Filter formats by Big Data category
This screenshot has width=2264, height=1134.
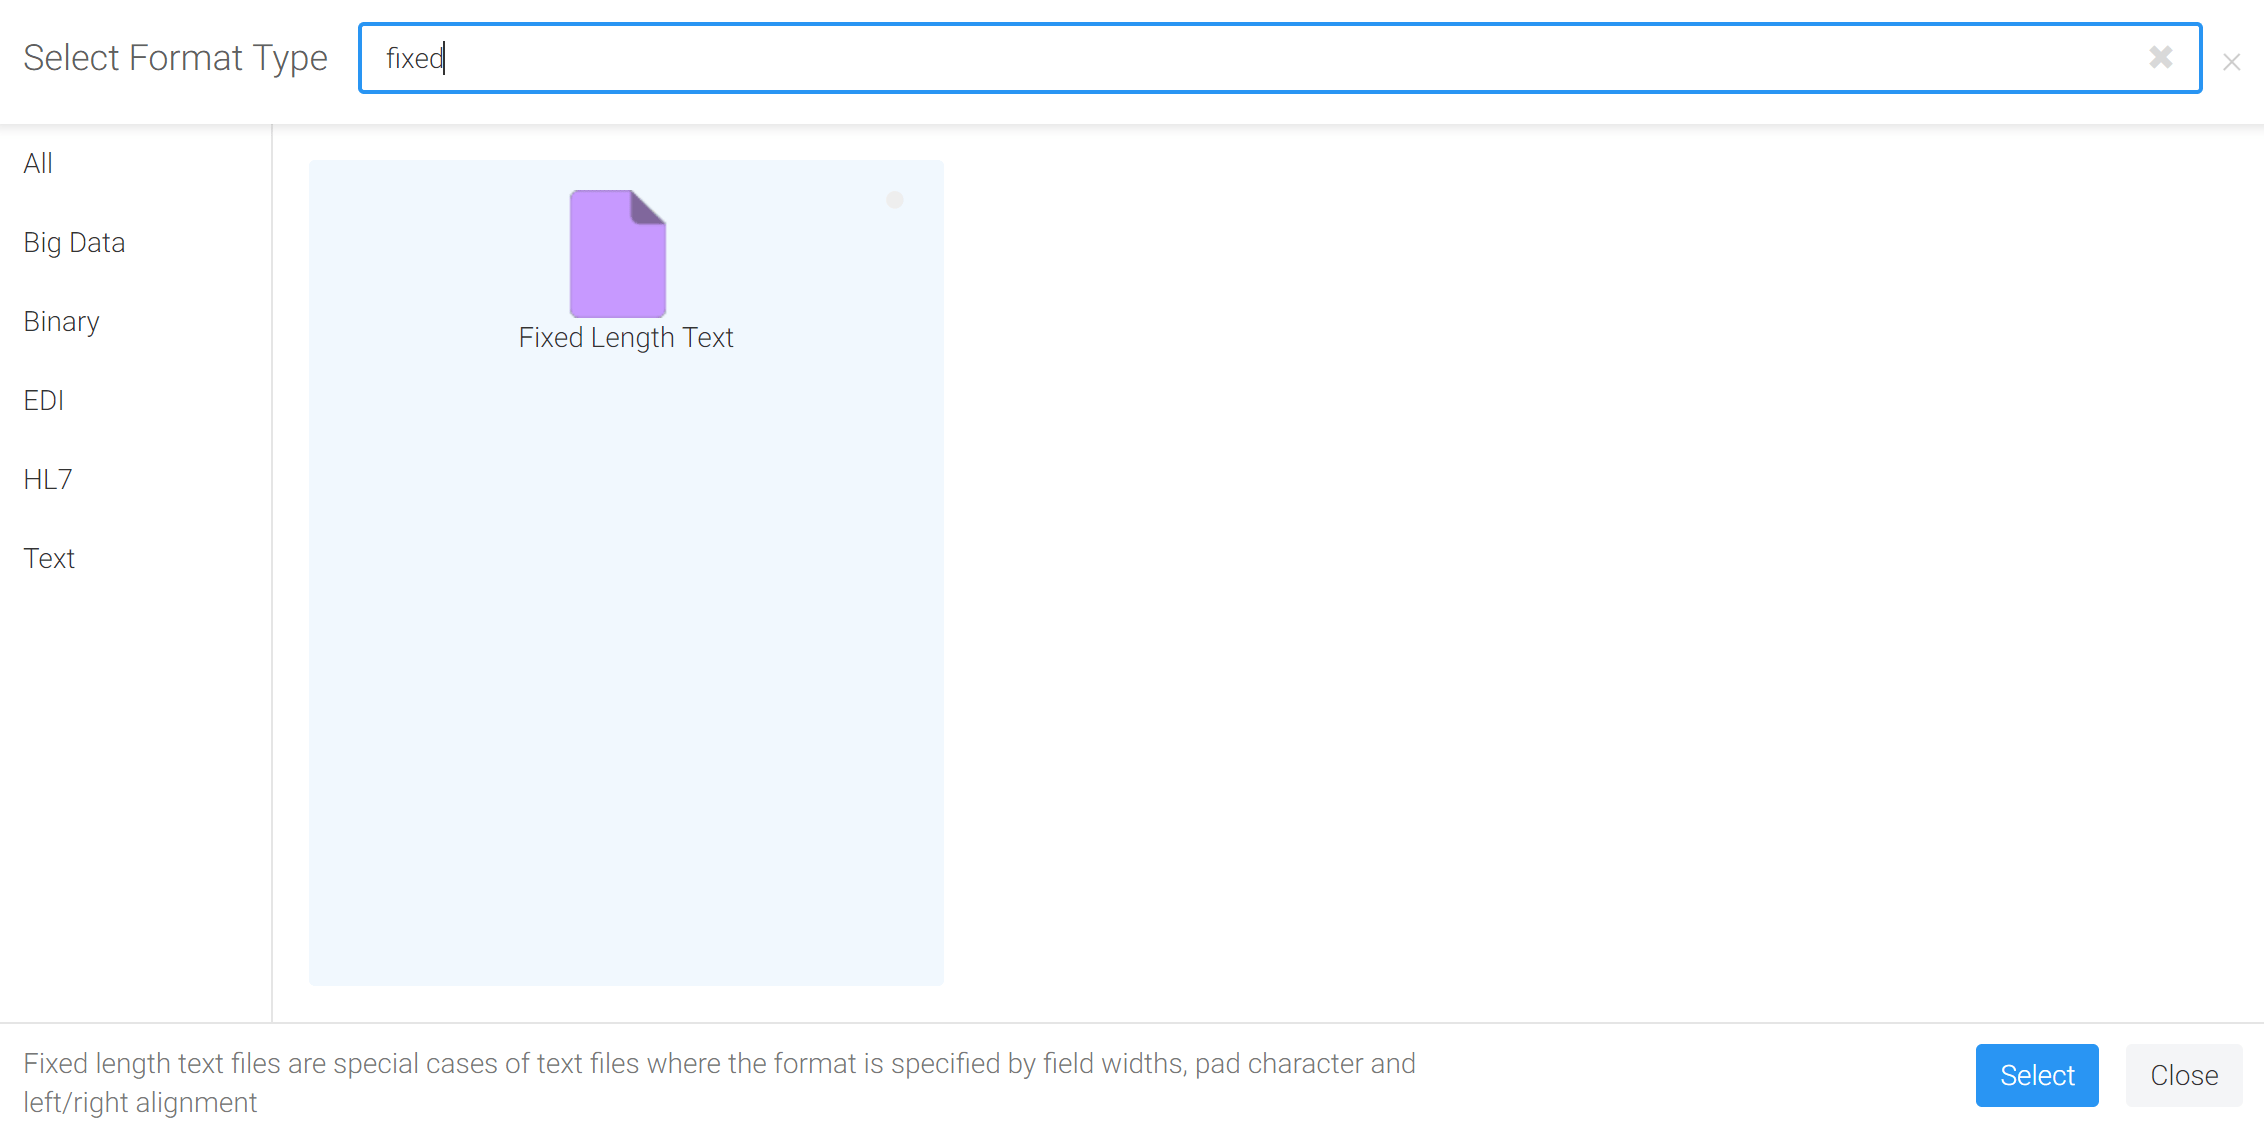(x=74, y=242)
